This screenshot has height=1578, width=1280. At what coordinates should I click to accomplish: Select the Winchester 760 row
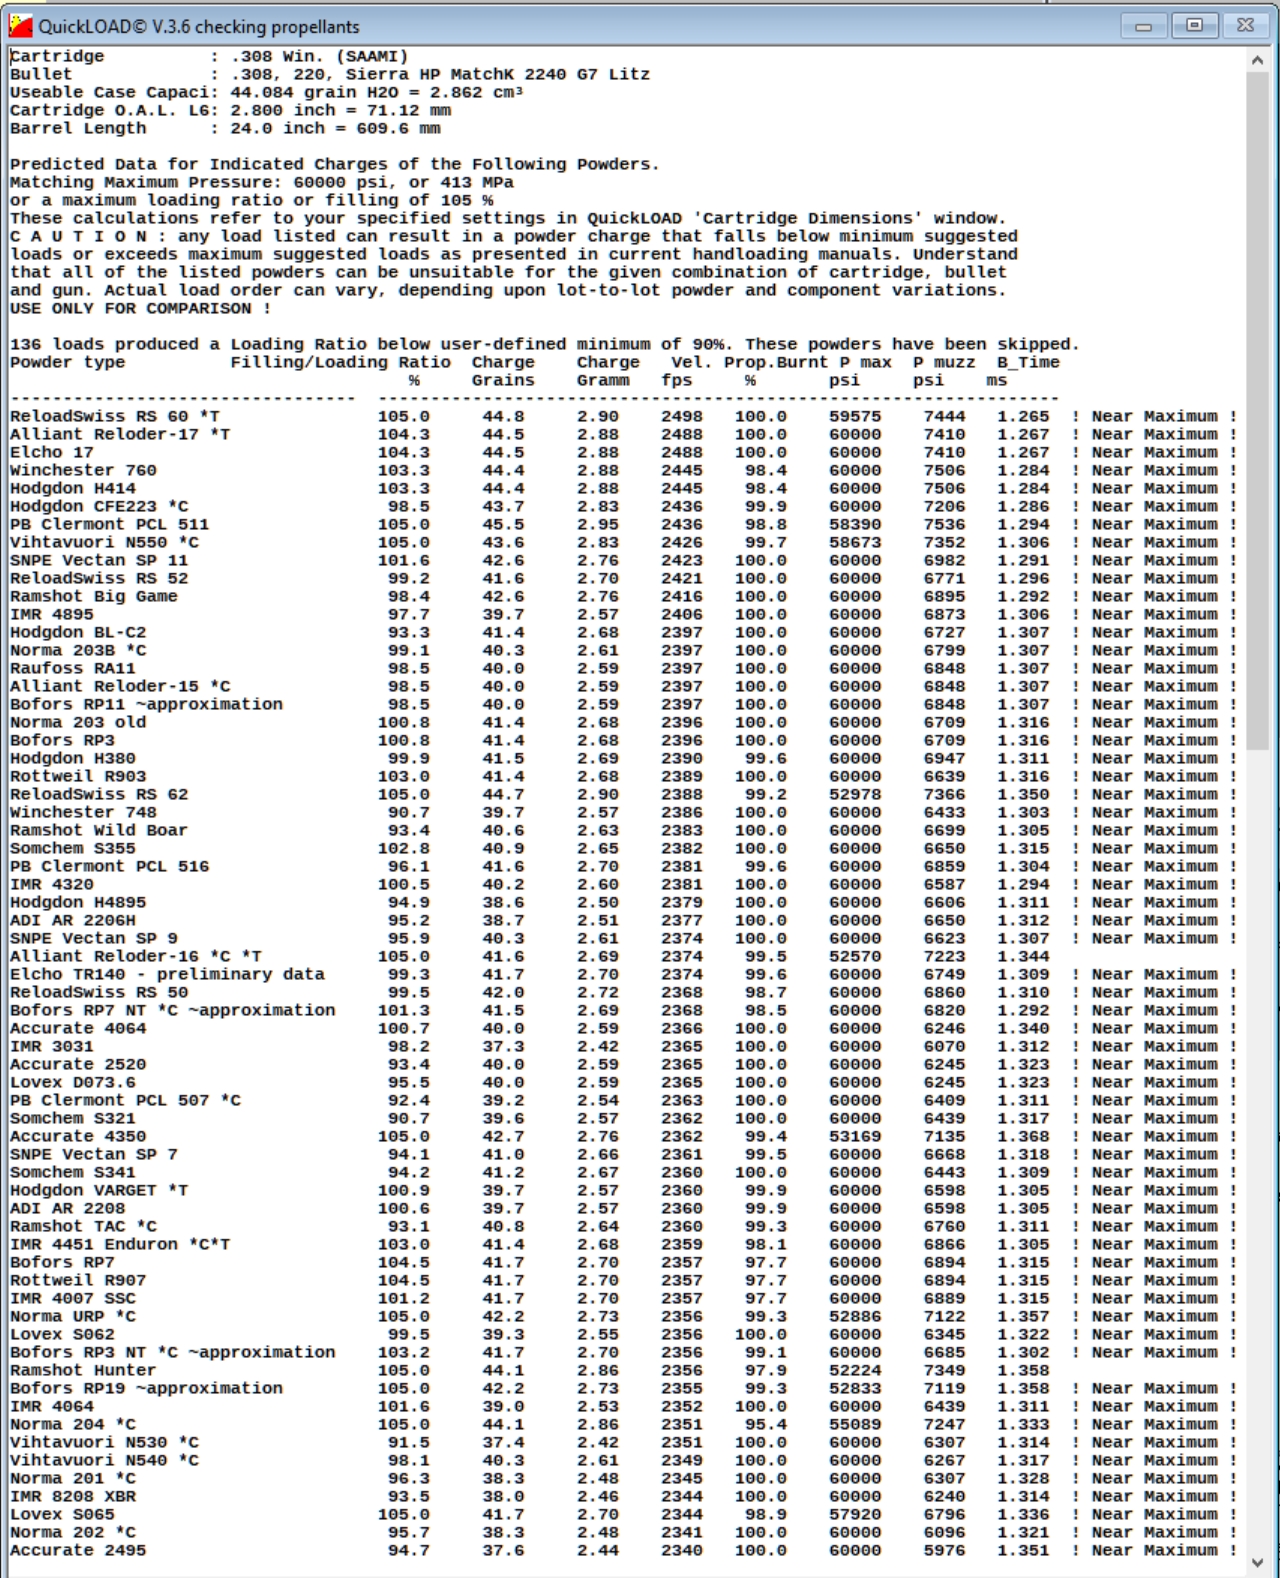[x=623, y=471]
